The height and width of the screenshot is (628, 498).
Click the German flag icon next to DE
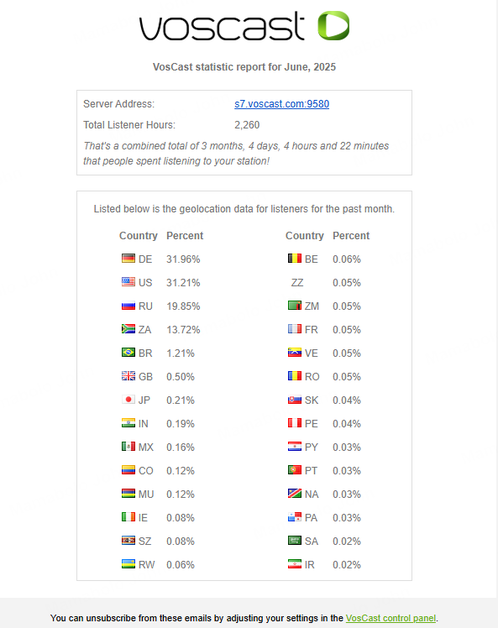point(128,258)
